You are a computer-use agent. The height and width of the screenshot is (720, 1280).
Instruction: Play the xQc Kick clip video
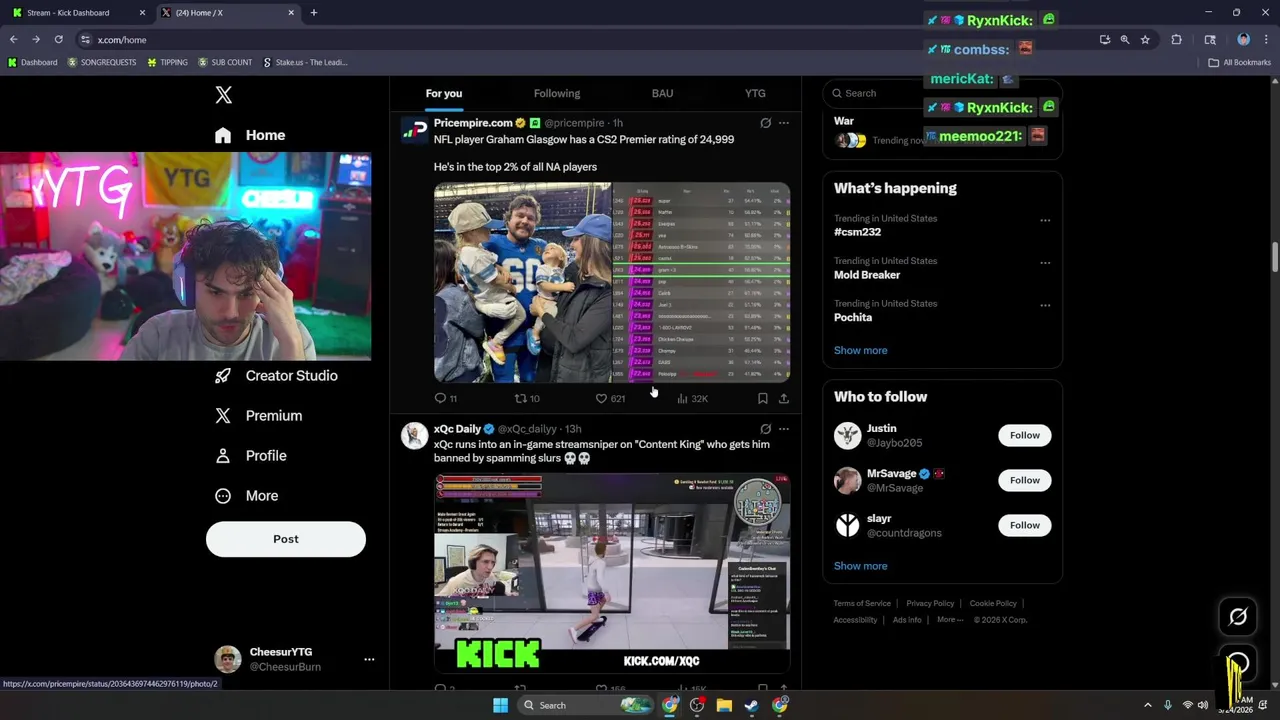612,572
